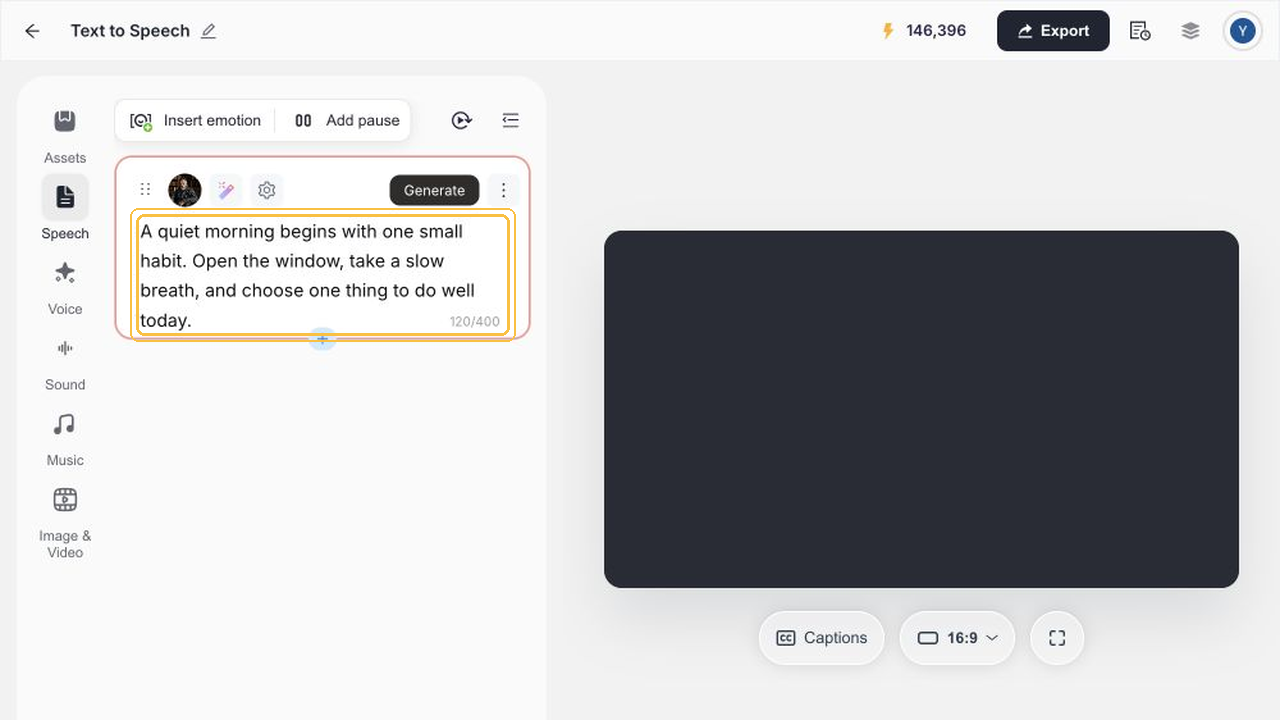Open the Music tab
The image size is (1280, 720).
[x=65, y=437]
